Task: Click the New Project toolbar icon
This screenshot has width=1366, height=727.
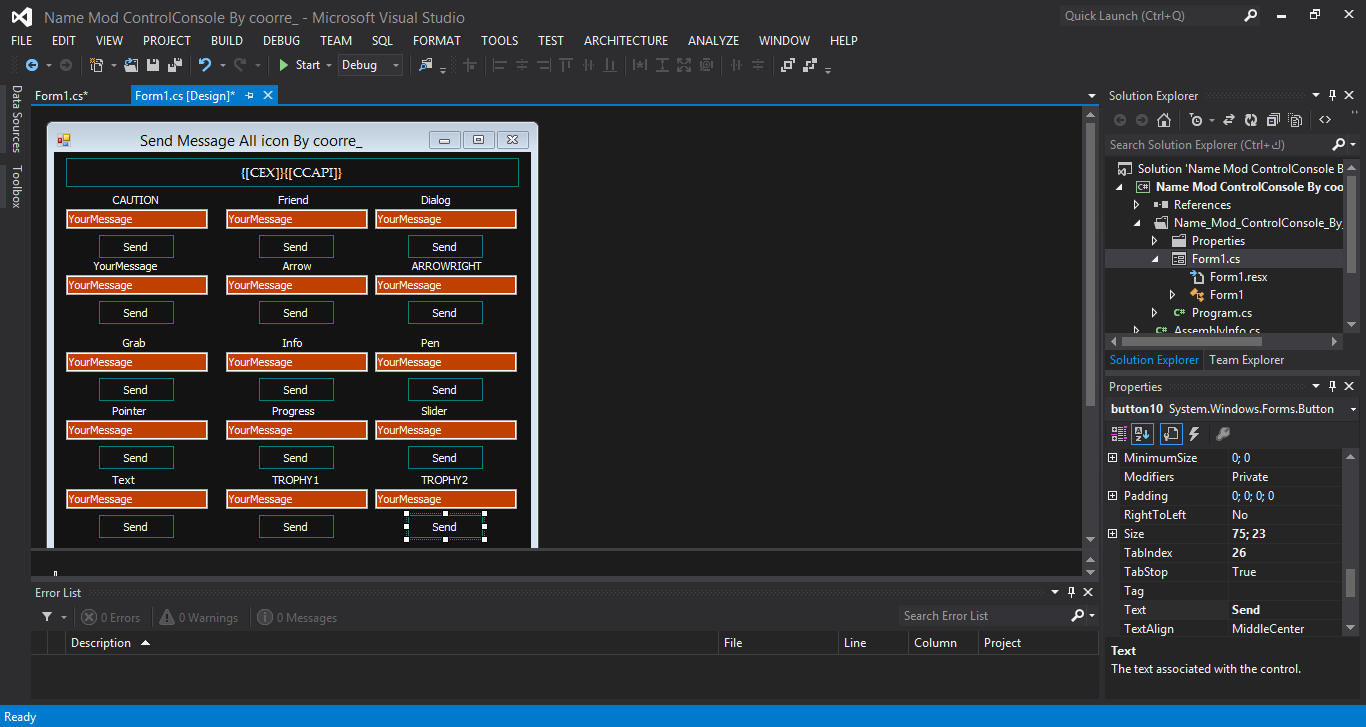Action: click(x=97, y=65)
